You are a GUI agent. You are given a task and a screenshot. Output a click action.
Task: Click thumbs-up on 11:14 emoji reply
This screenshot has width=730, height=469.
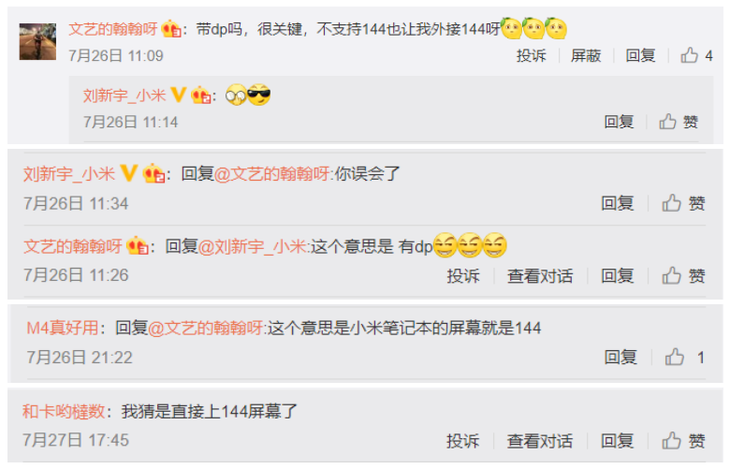(678, 122)
